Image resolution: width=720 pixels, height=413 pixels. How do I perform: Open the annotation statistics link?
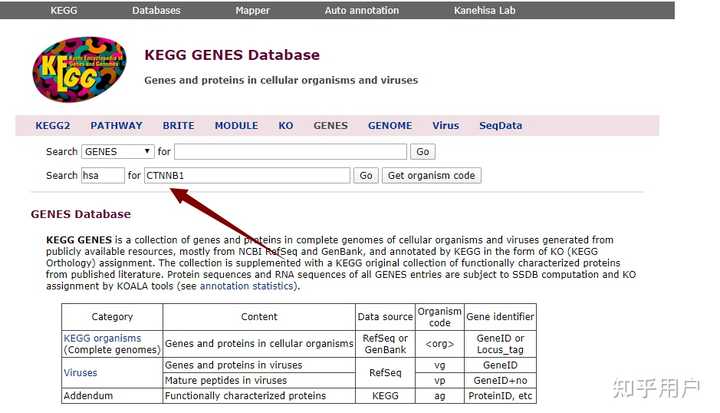247,286
